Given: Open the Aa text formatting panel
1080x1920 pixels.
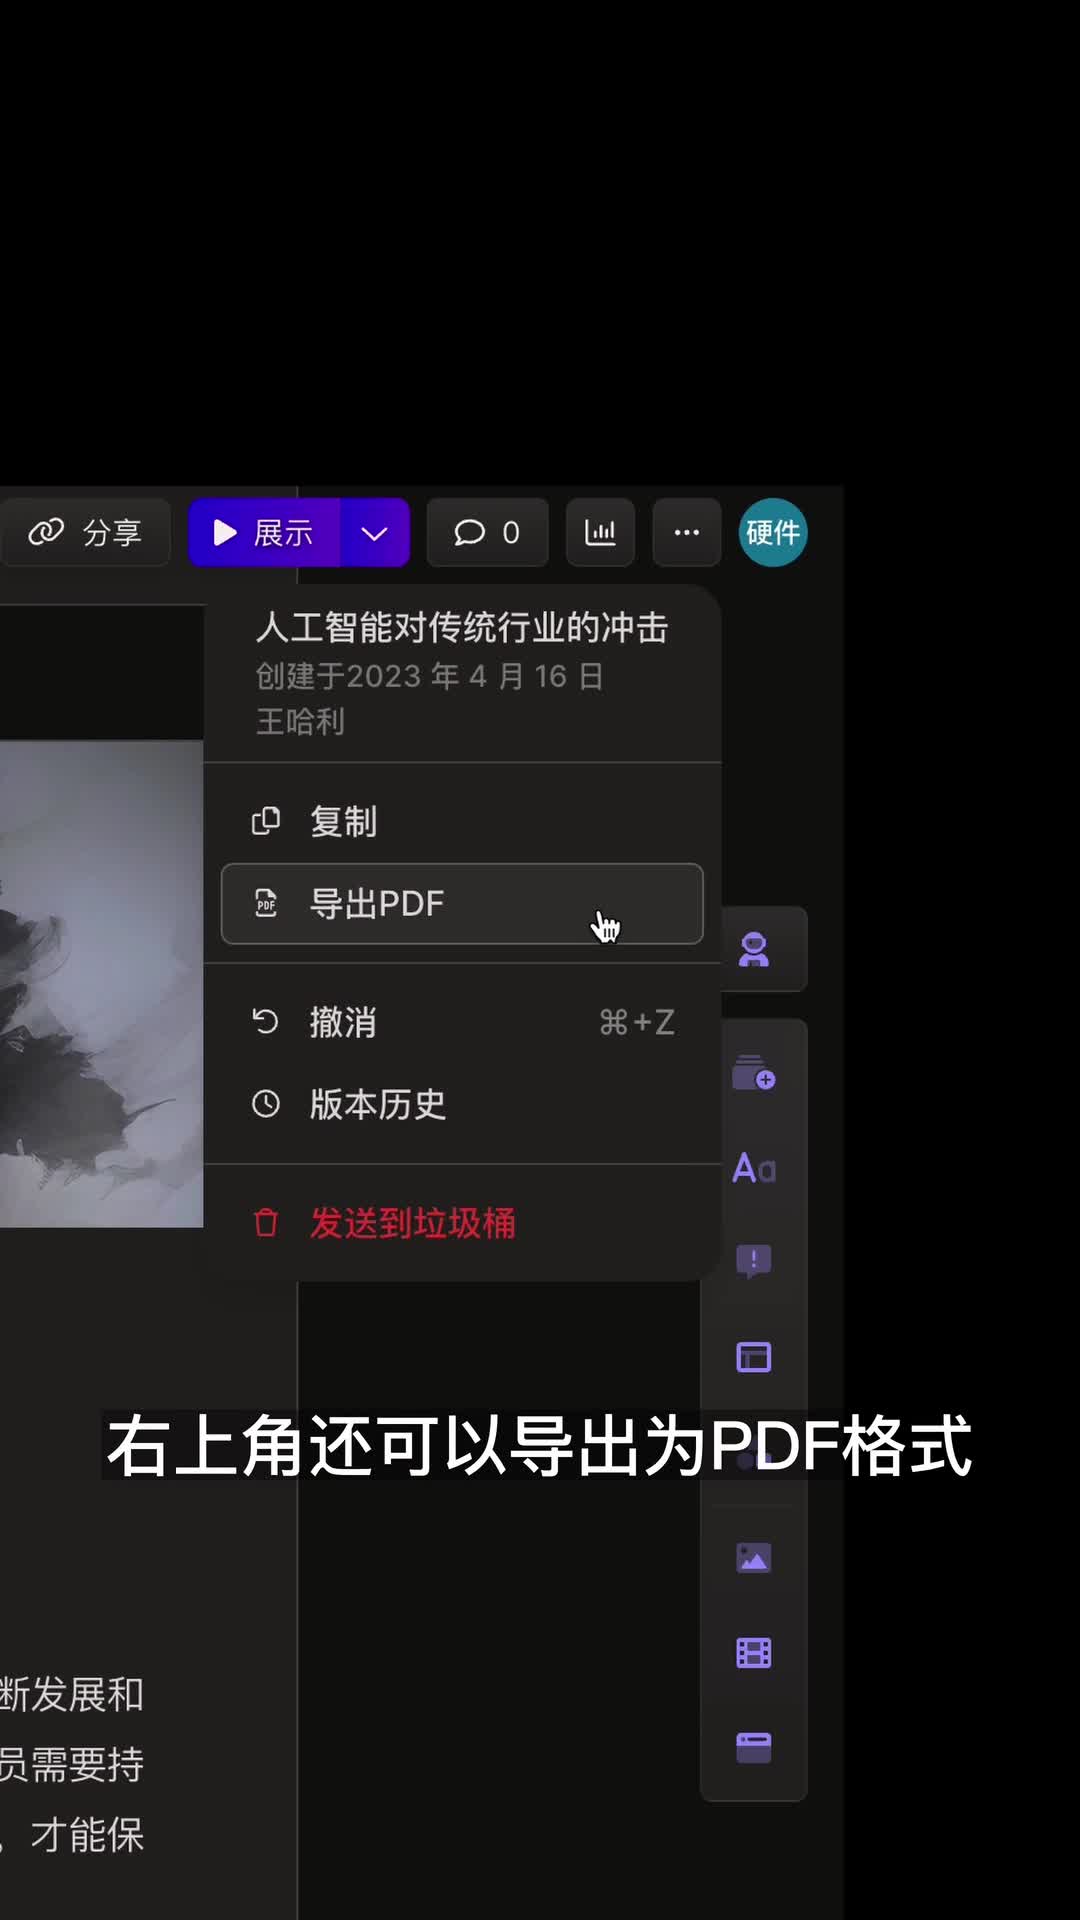Looking at the screenshot, I should (x=753, y=1168).
